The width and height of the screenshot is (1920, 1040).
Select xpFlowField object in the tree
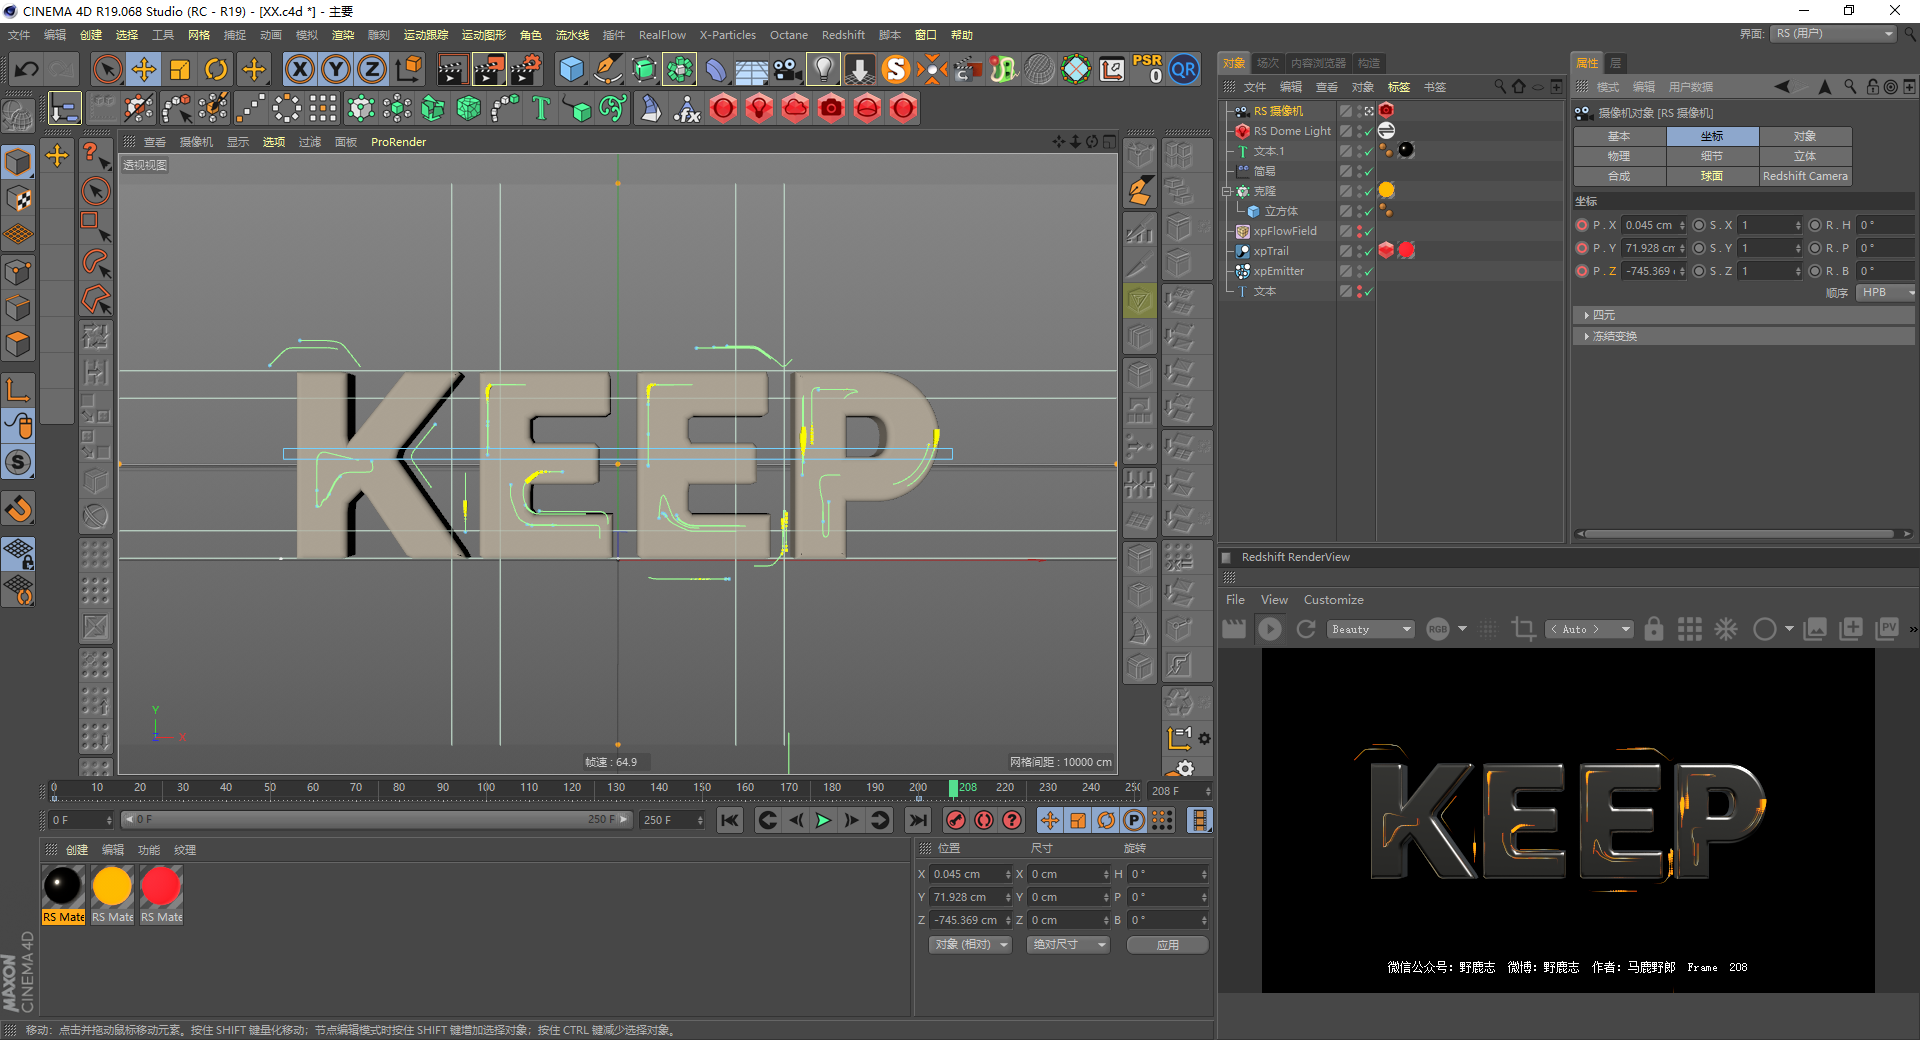pos(1285,231)
